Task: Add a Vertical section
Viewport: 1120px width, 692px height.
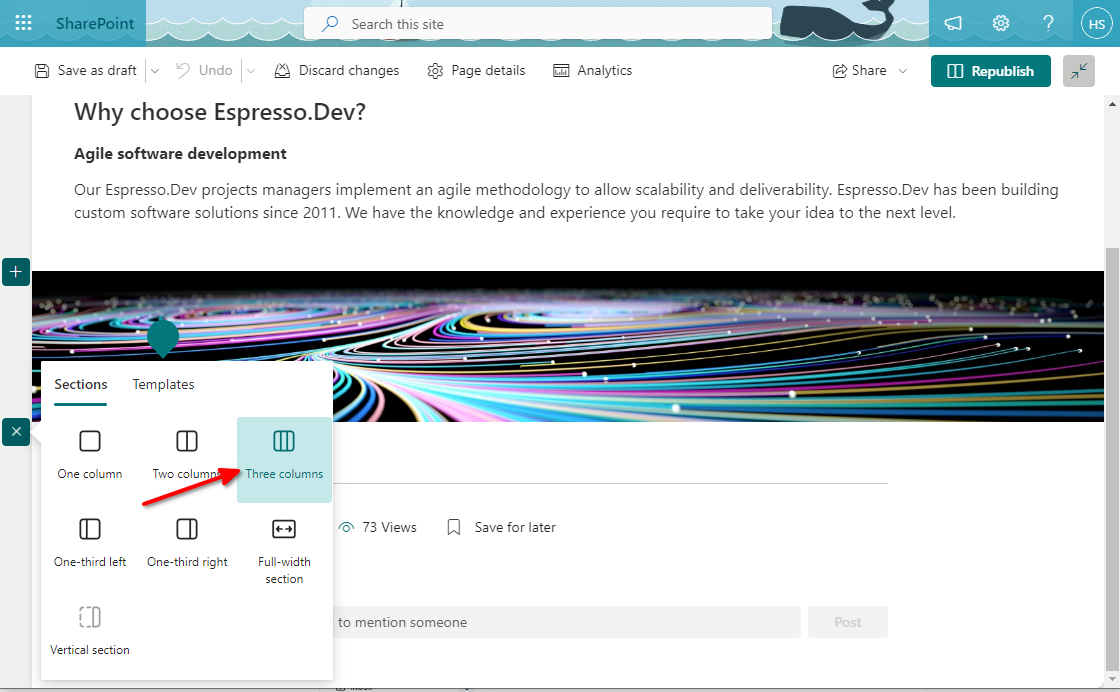Action: tap(90, 630)
